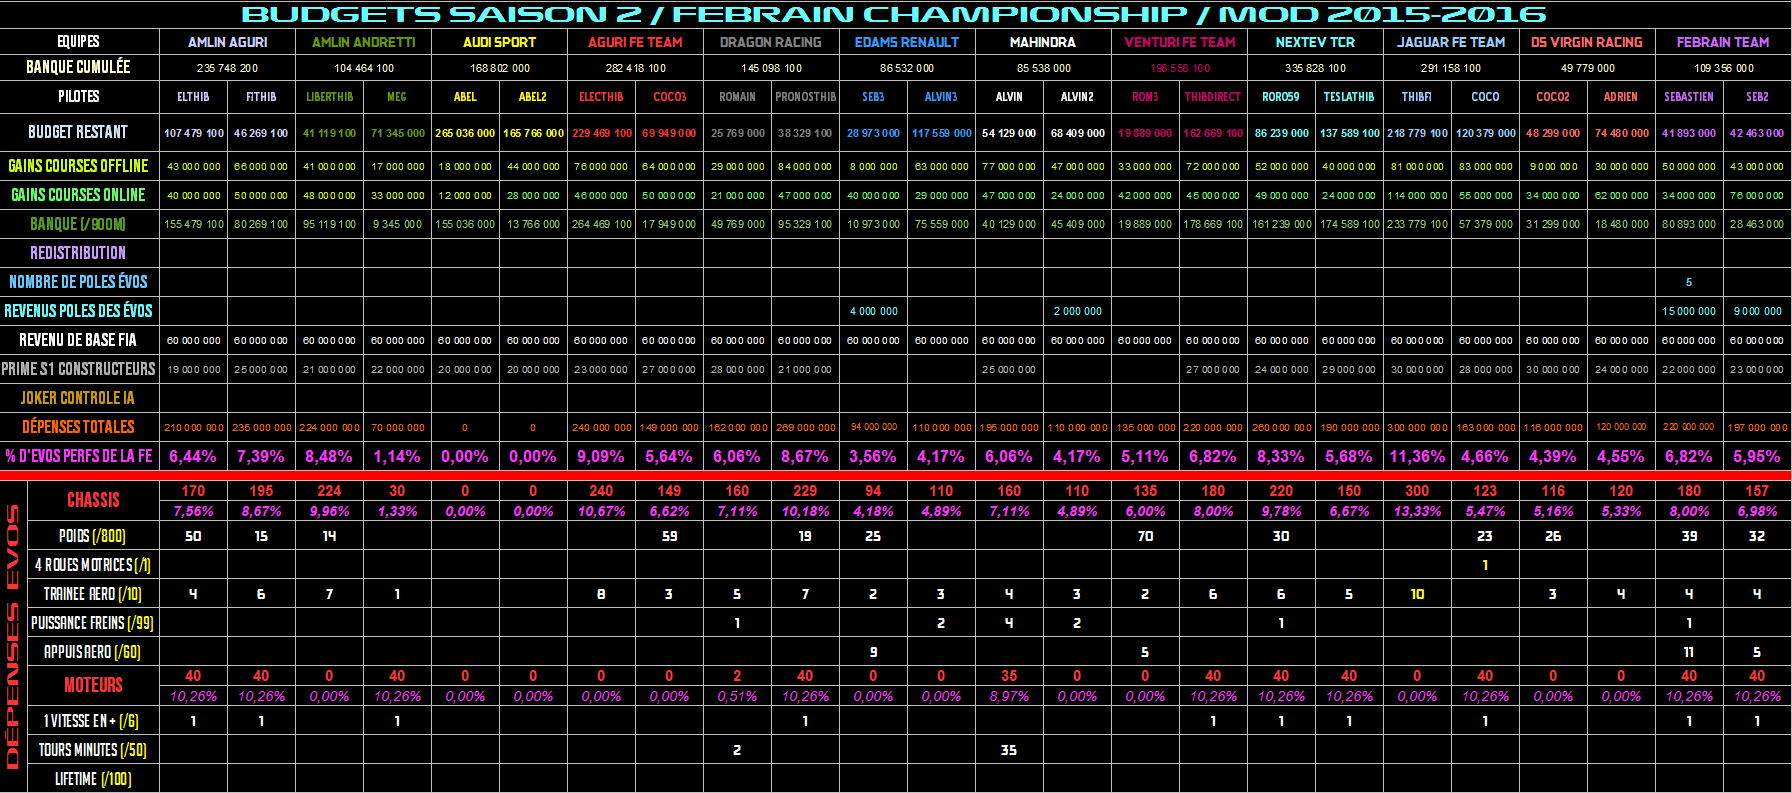Image resolution: width=1792 pixels, height=793 pixels.
Task: Select the DS VIRGIN RACING team header
Action: [1586, 42]
